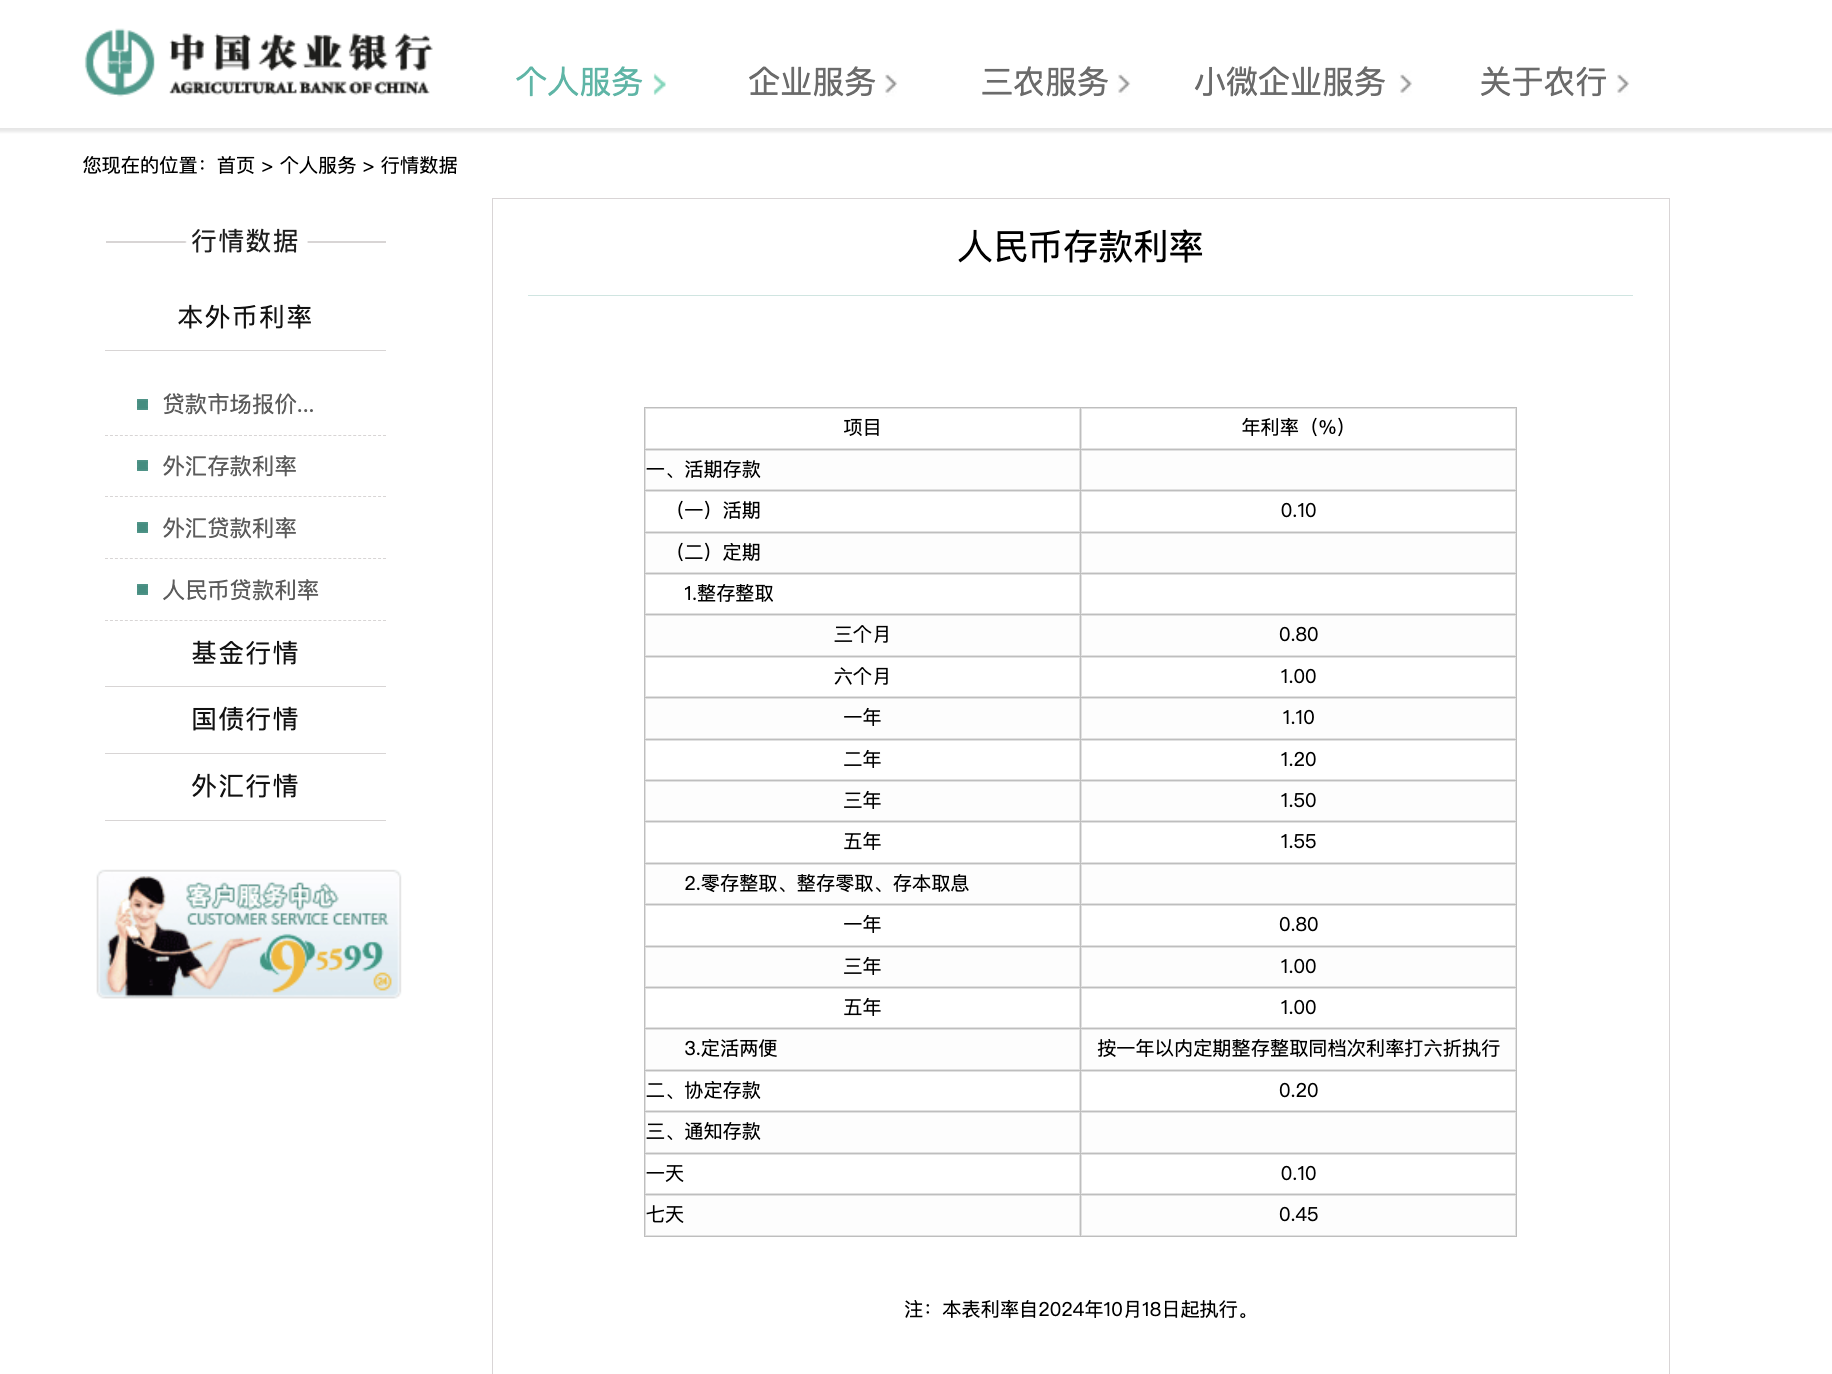This screenshot has width=1832, height=1374.
Task: Click the green bullet beside 人民币贷款利率
Action: tap(142, 590)
